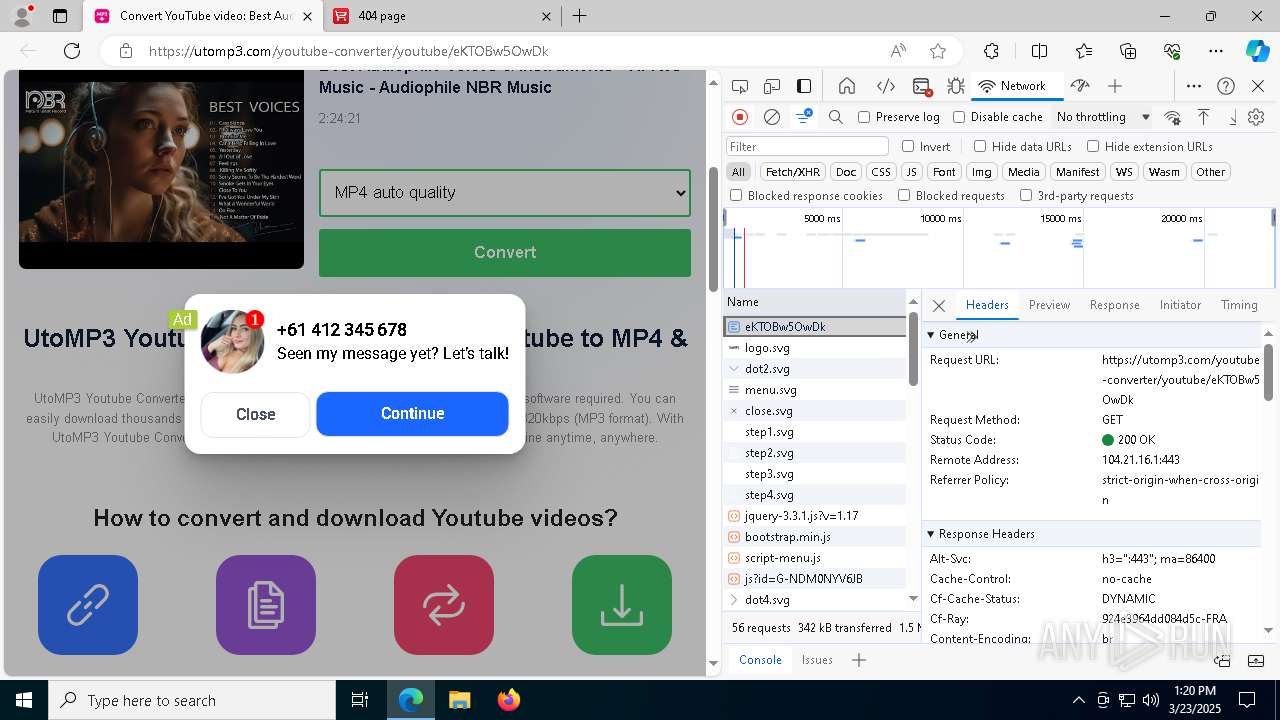Screen dimensions: 1280x720
Task: Open Firefox from the taskbar
Action: point(508,700)
